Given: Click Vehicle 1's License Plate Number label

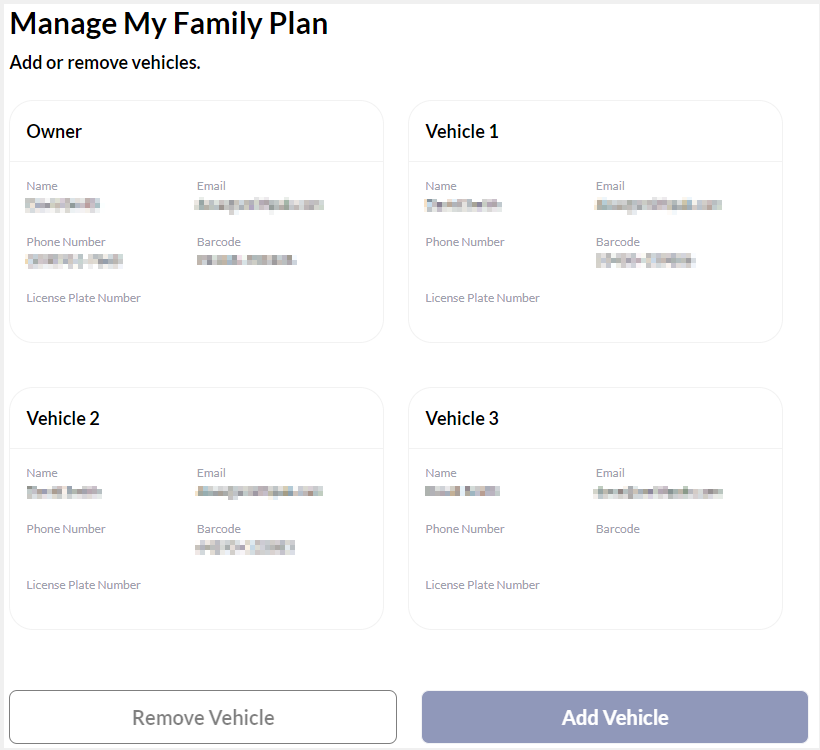Looking at the screenshot, I should pyautogui.click(x=482, y=297).
